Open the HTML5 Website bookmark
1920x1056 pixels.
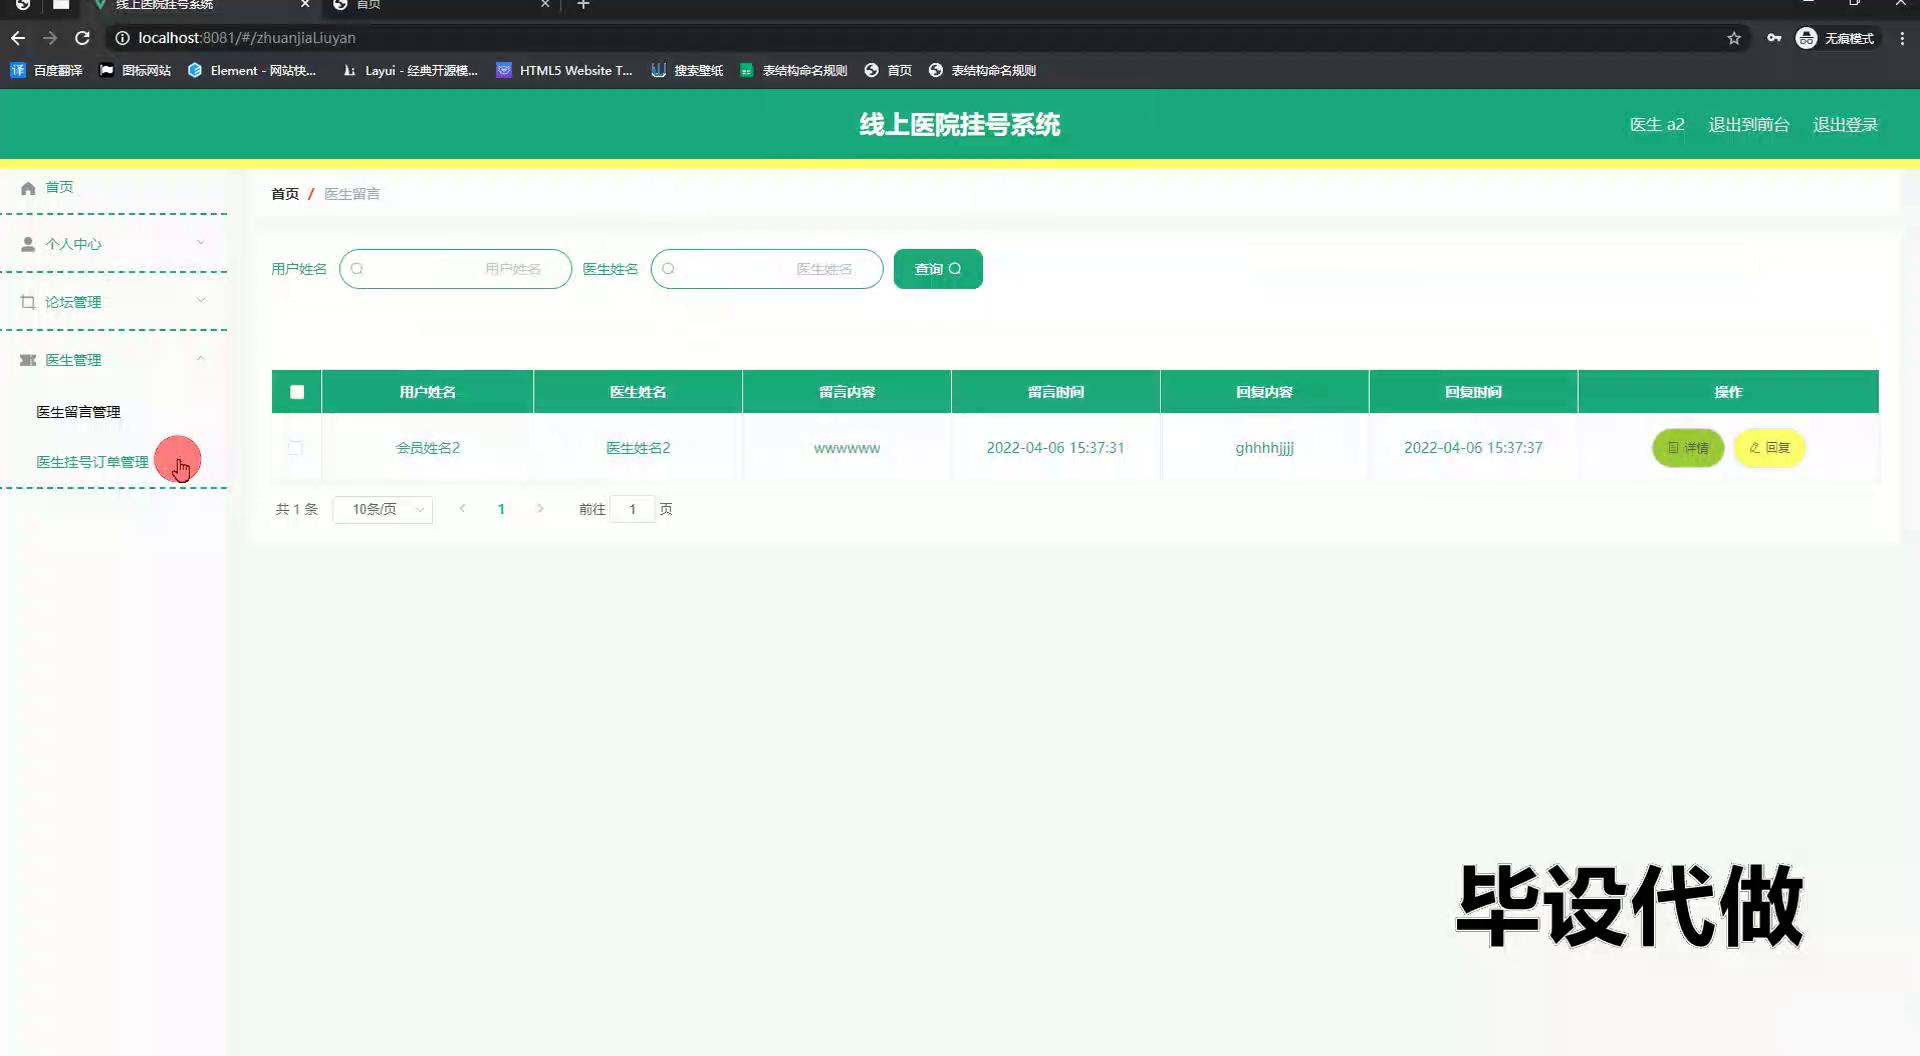pyautogui.click(x=565, y=70)
